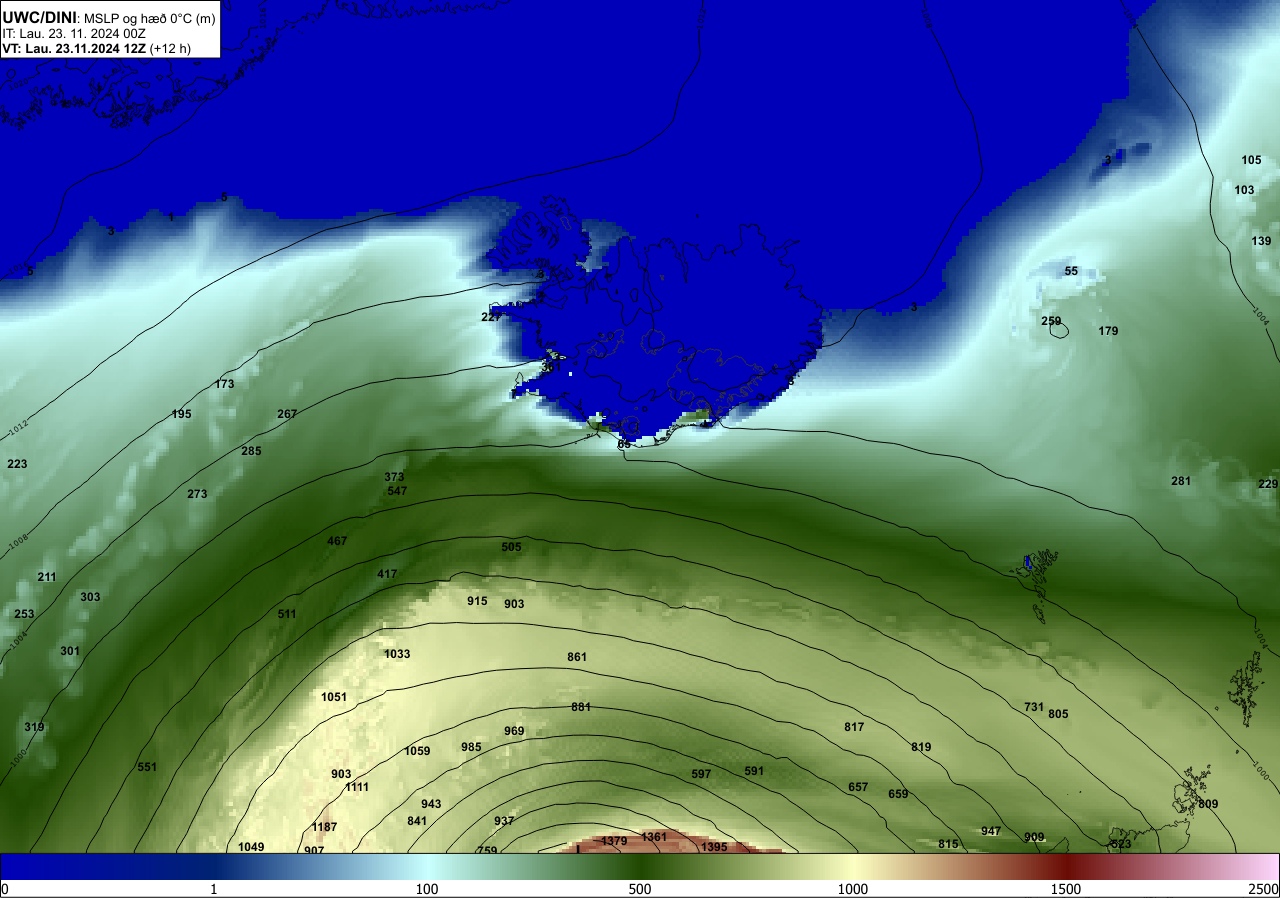Click the '100' label on the color scale
This screenshot has width=1280, height=898.
pos(427,889)
